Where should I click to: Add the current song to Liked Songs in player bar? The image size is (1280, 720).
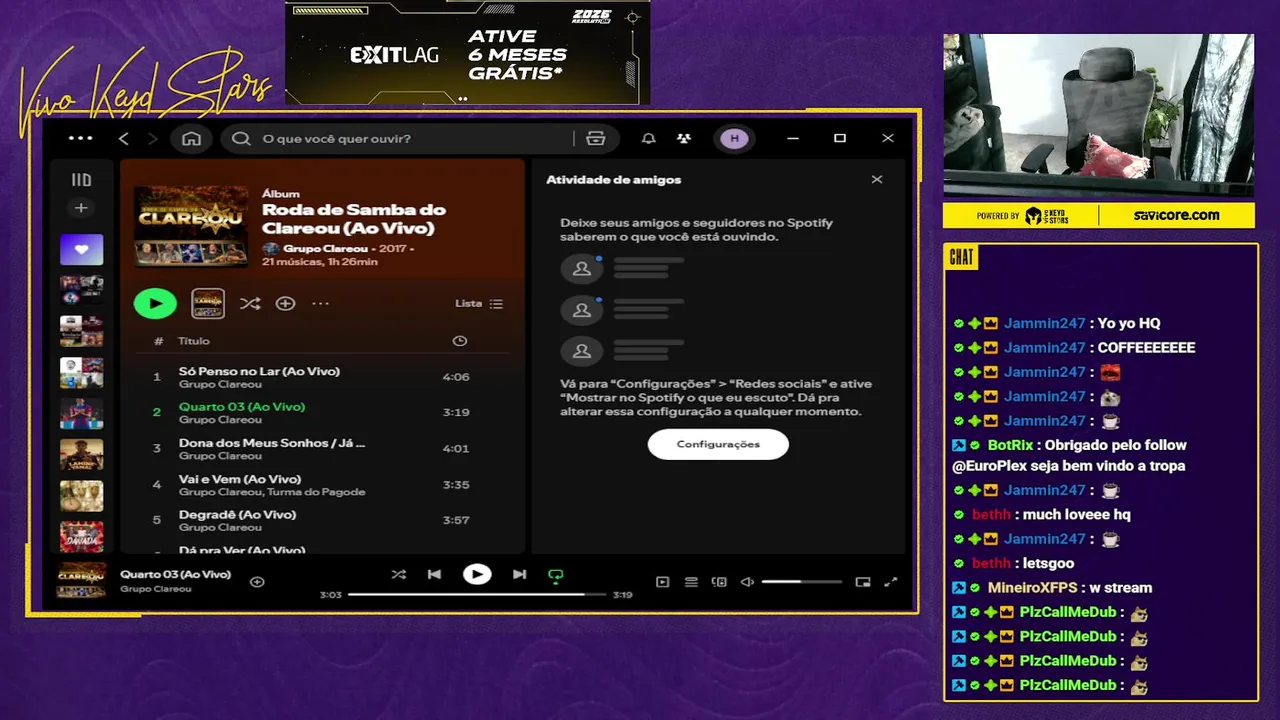(257, 581)
